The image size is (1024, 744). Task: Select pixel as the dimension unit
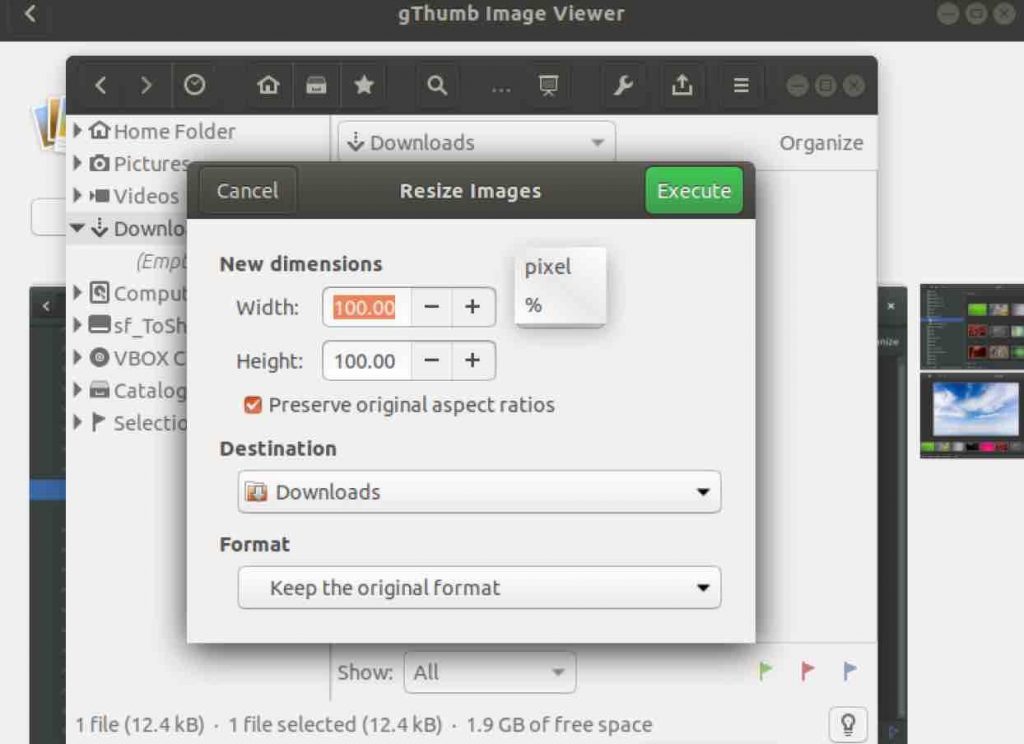546,267
